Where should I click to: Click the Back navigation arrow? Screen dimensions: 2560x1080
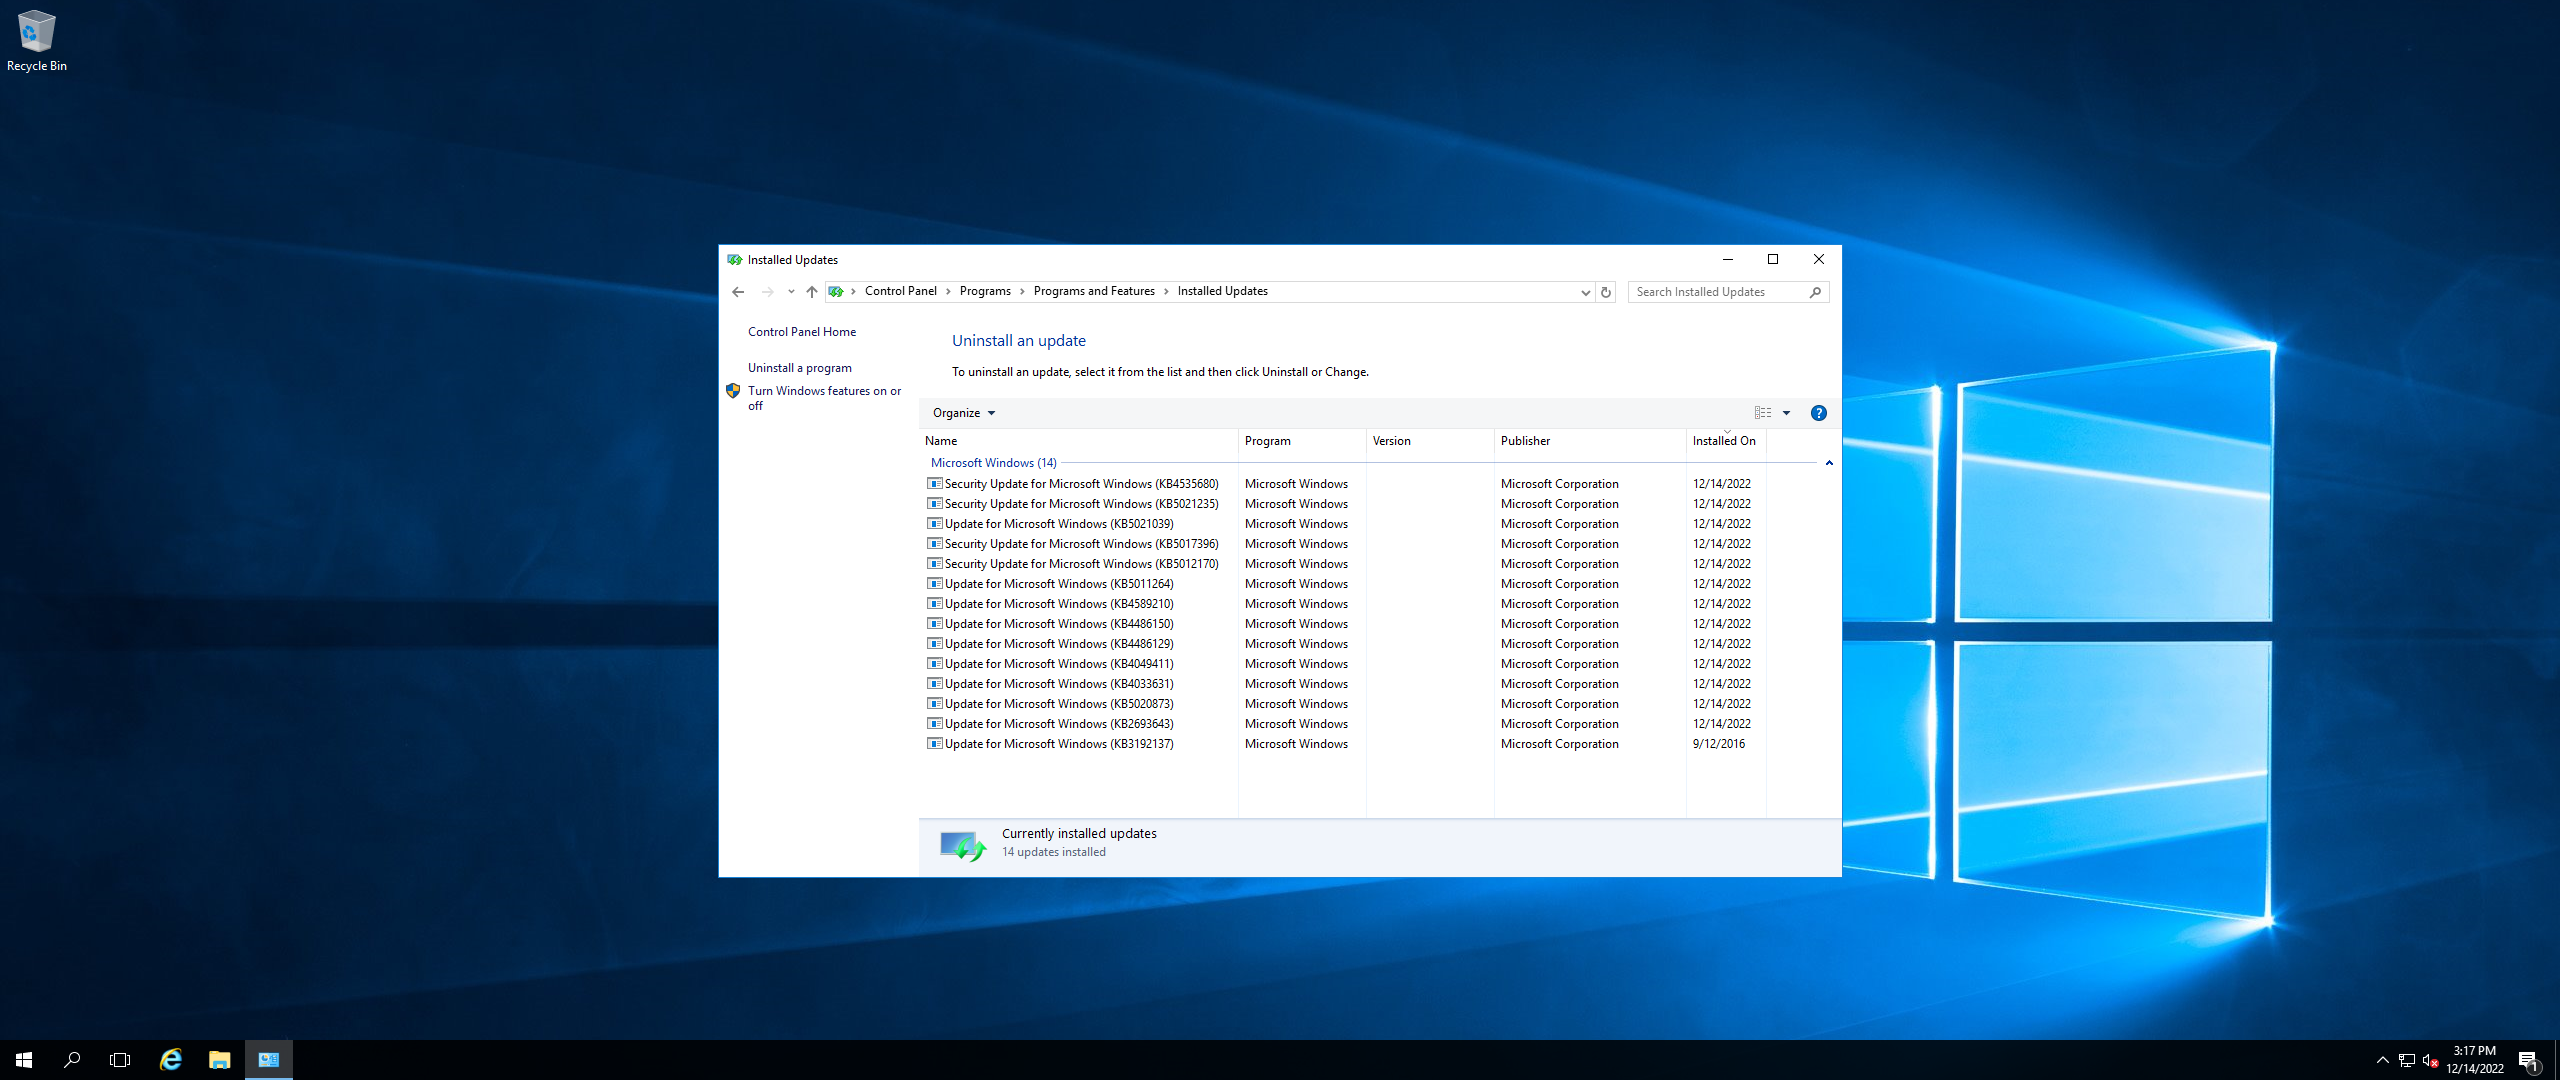738,292
